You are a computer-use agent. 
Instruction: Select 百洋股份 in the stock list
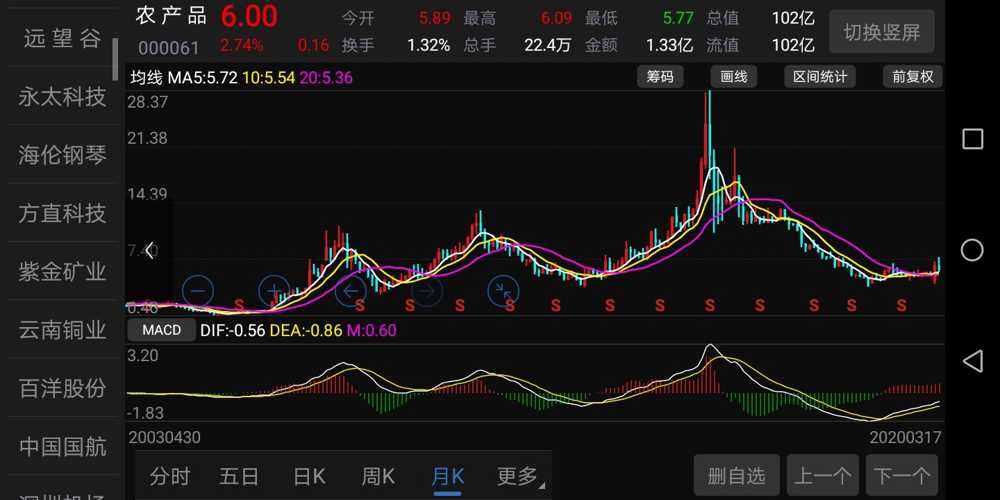[62, 388]
